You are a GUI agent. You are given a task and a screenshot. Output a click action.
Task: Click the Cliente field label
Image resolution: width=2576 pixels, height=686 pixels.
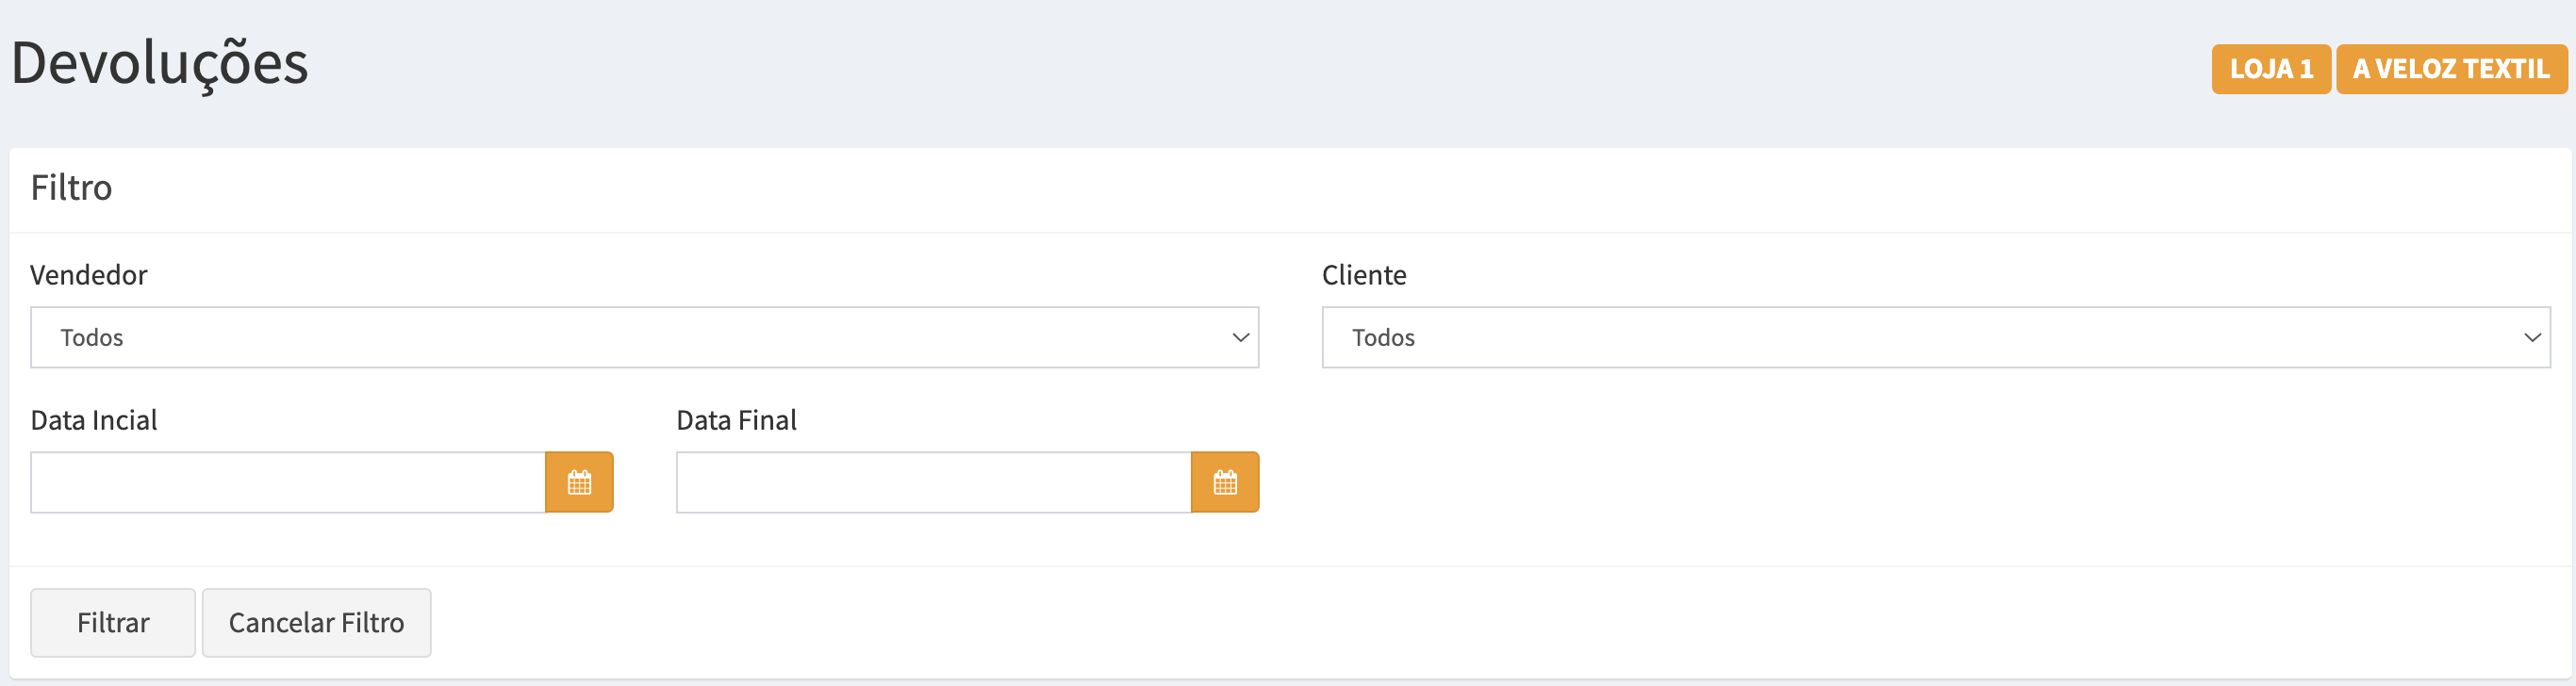coord(1363,275)
